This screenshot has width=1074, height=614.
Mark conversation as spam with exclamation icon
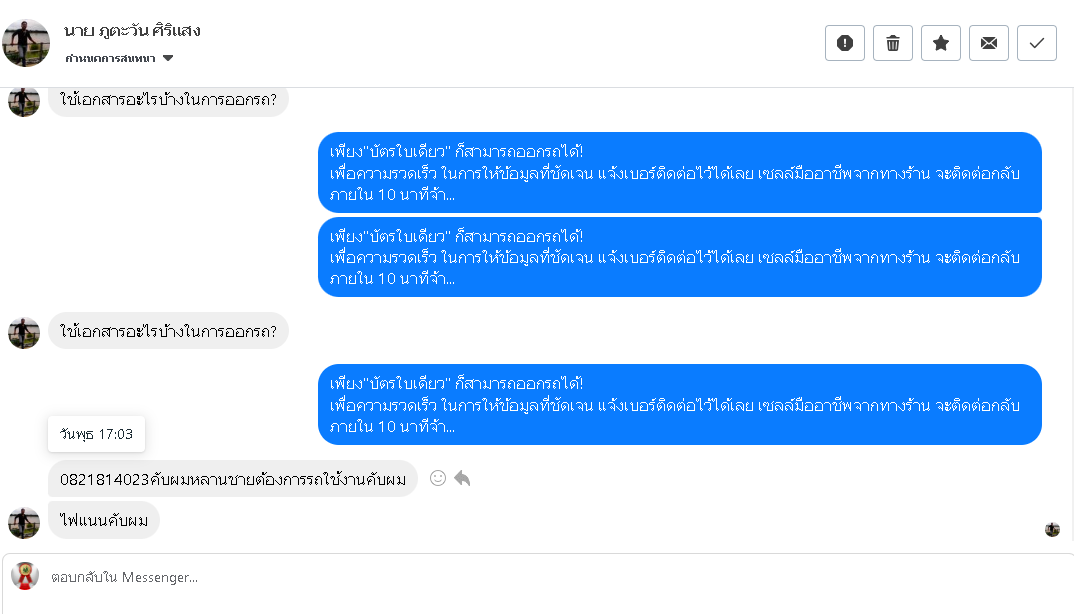845,43
